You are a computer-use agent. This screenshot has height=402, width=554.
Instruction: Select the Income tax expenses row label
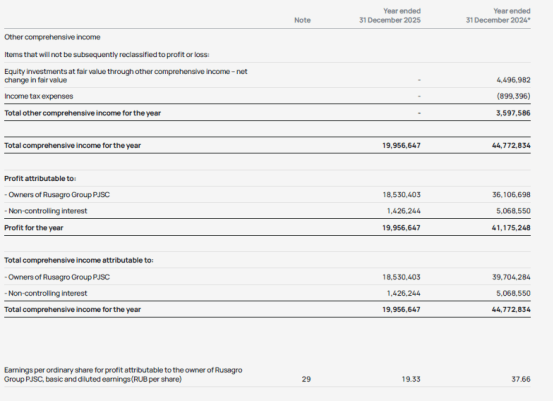(x=39, y=96)
